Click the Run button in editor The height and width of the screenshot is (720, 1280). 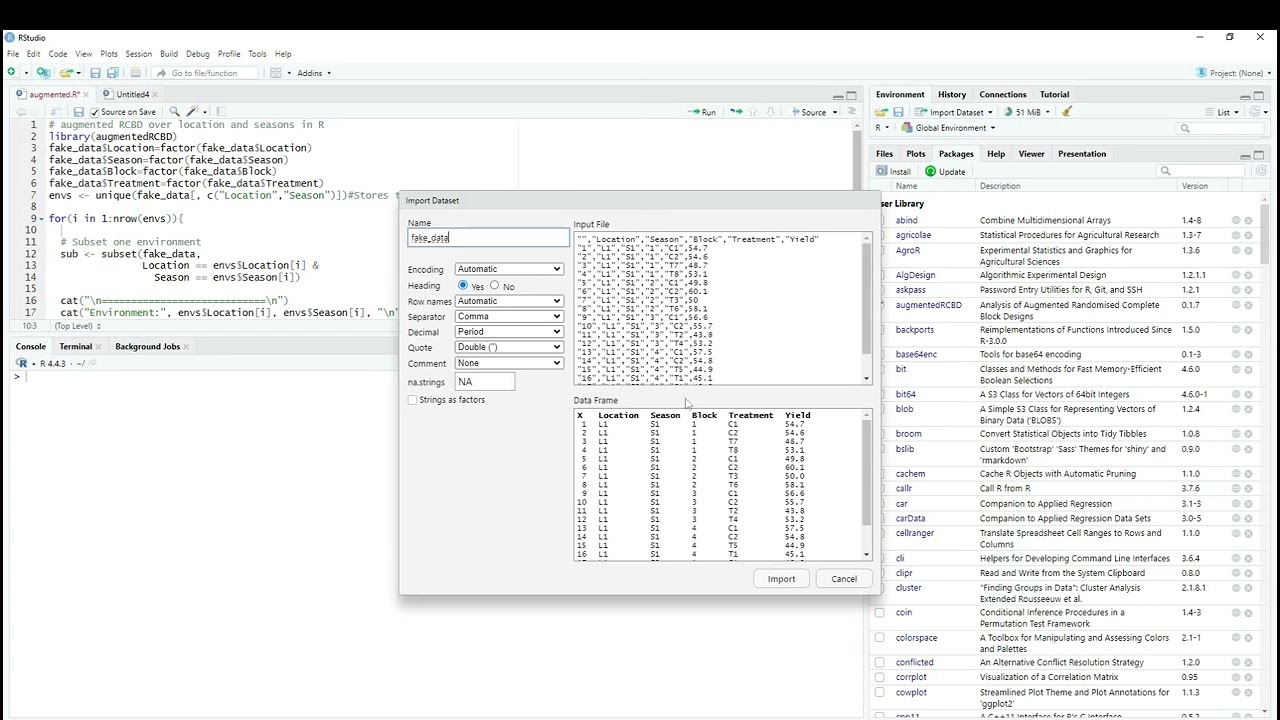[702, 112]
